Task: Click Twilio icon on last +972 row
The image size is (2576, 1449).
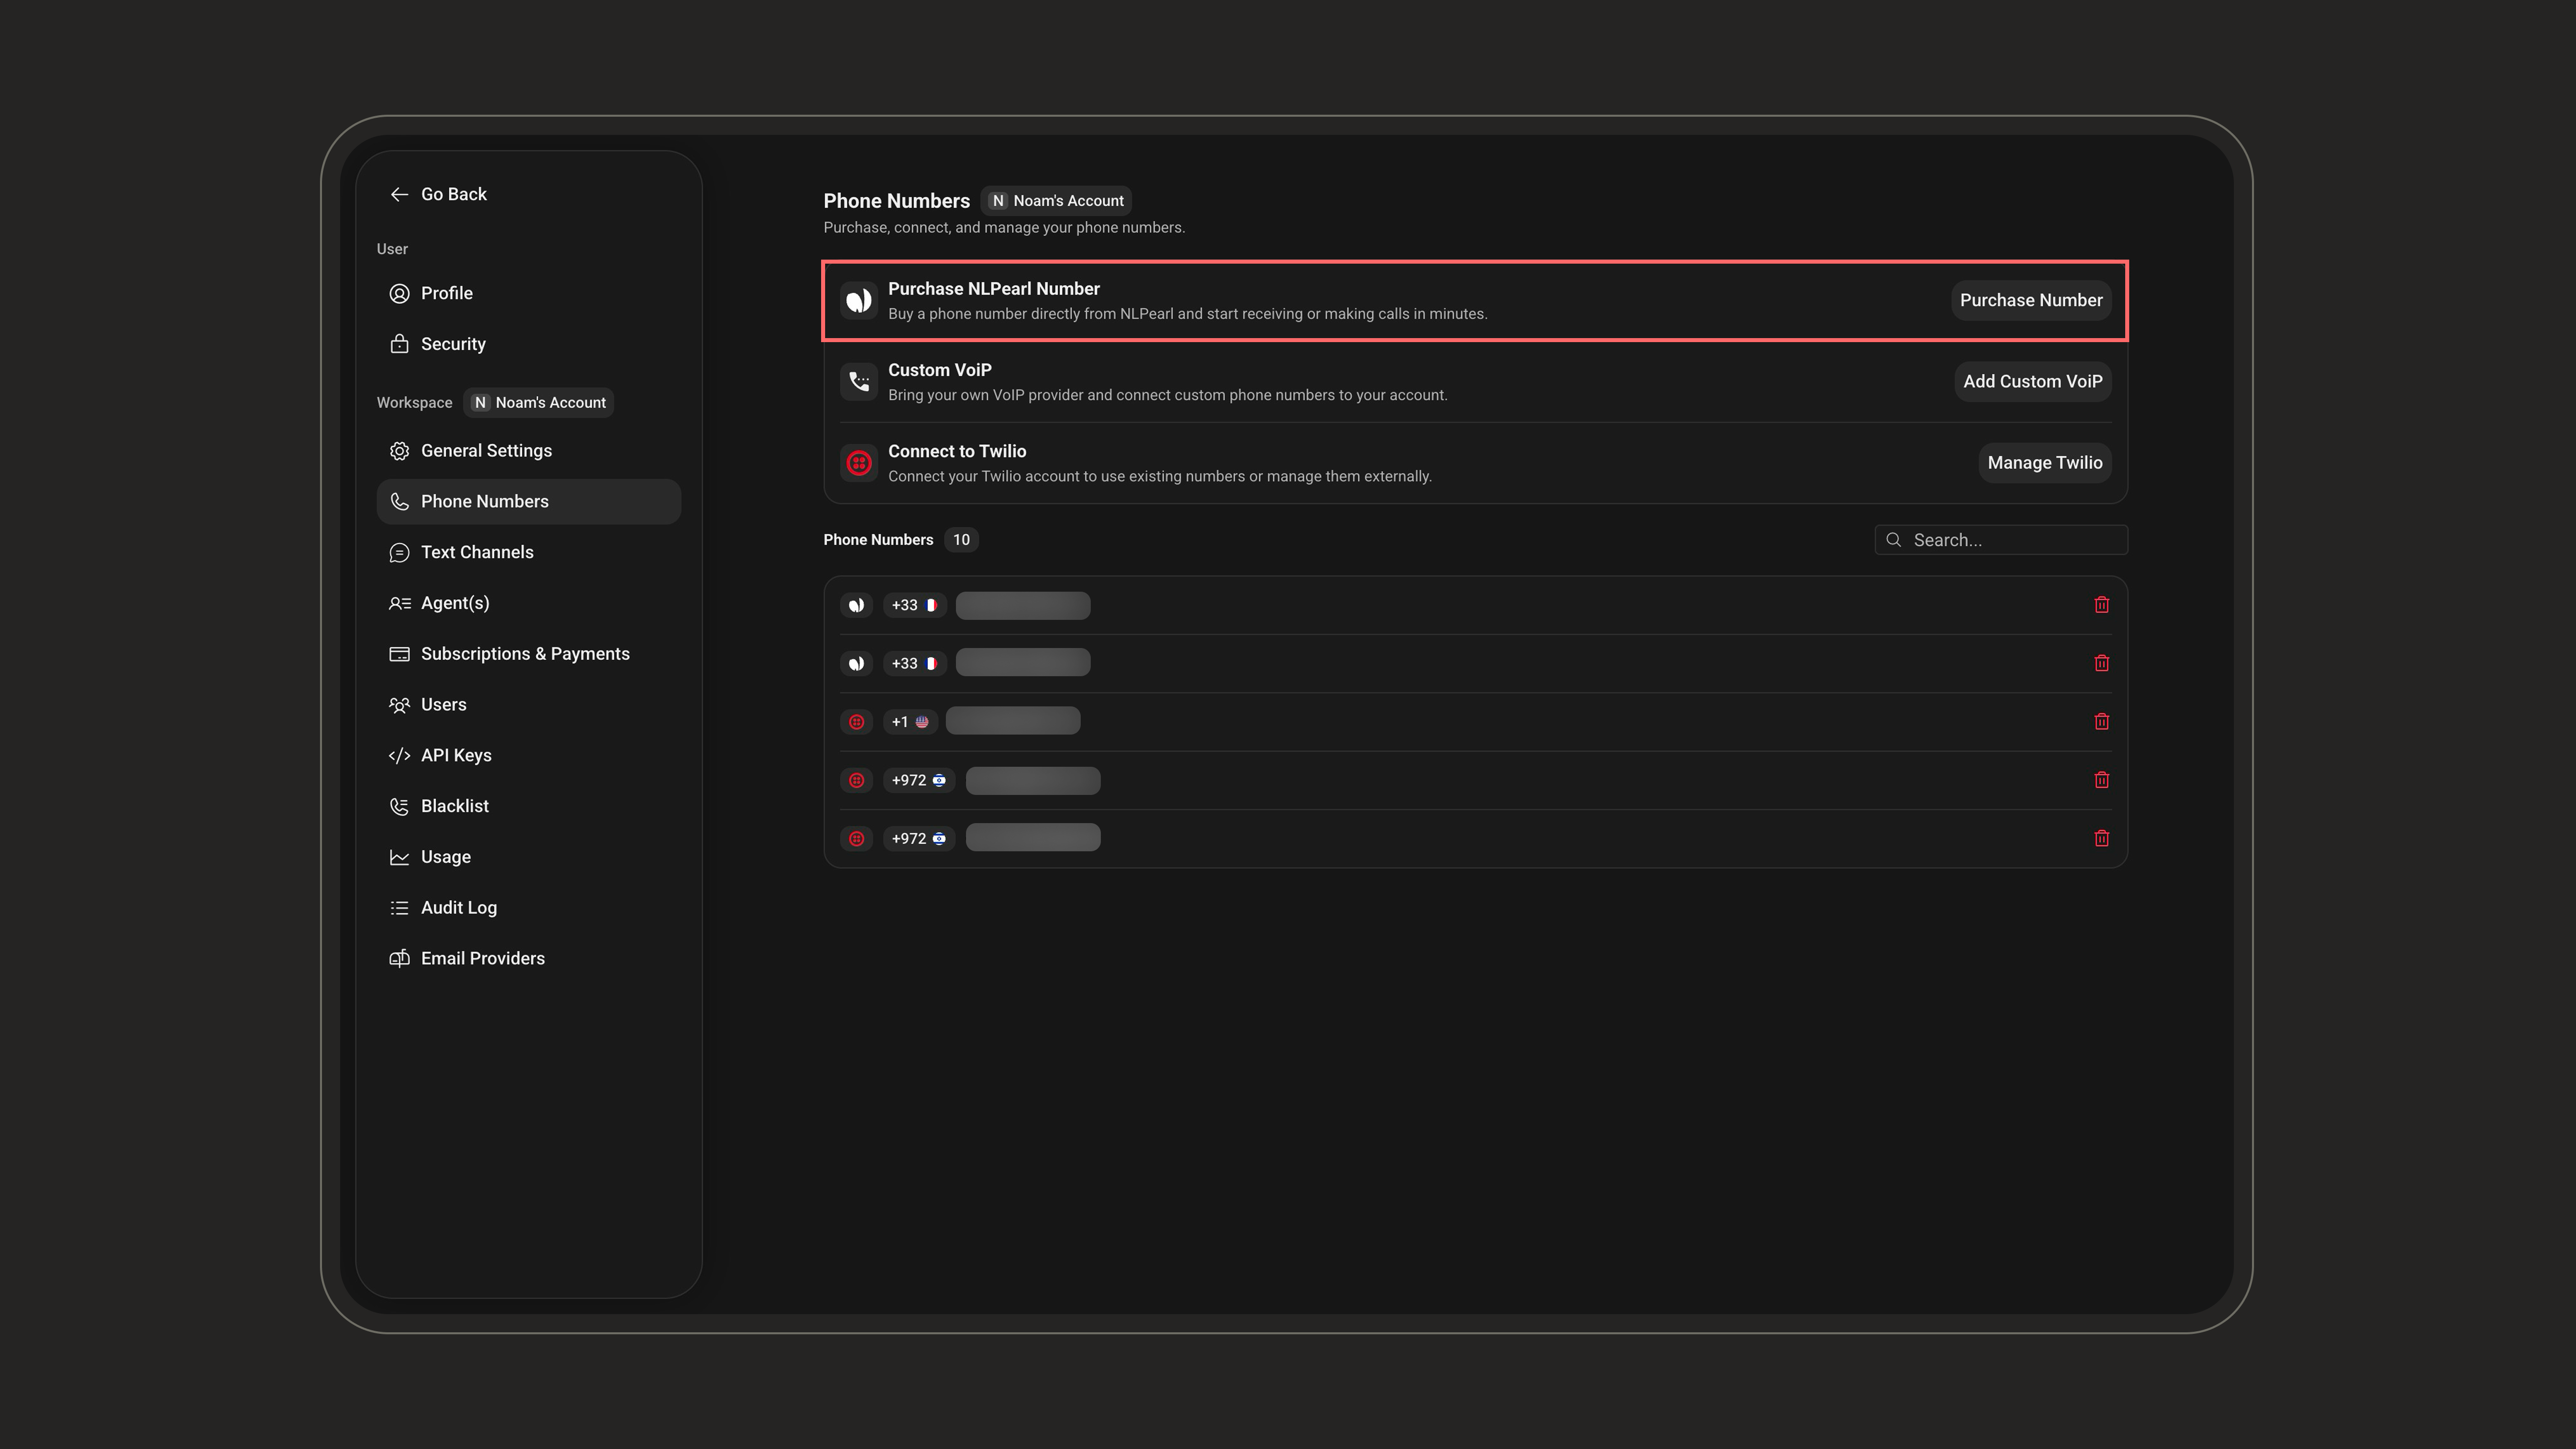Action: (x=857, y=838)
